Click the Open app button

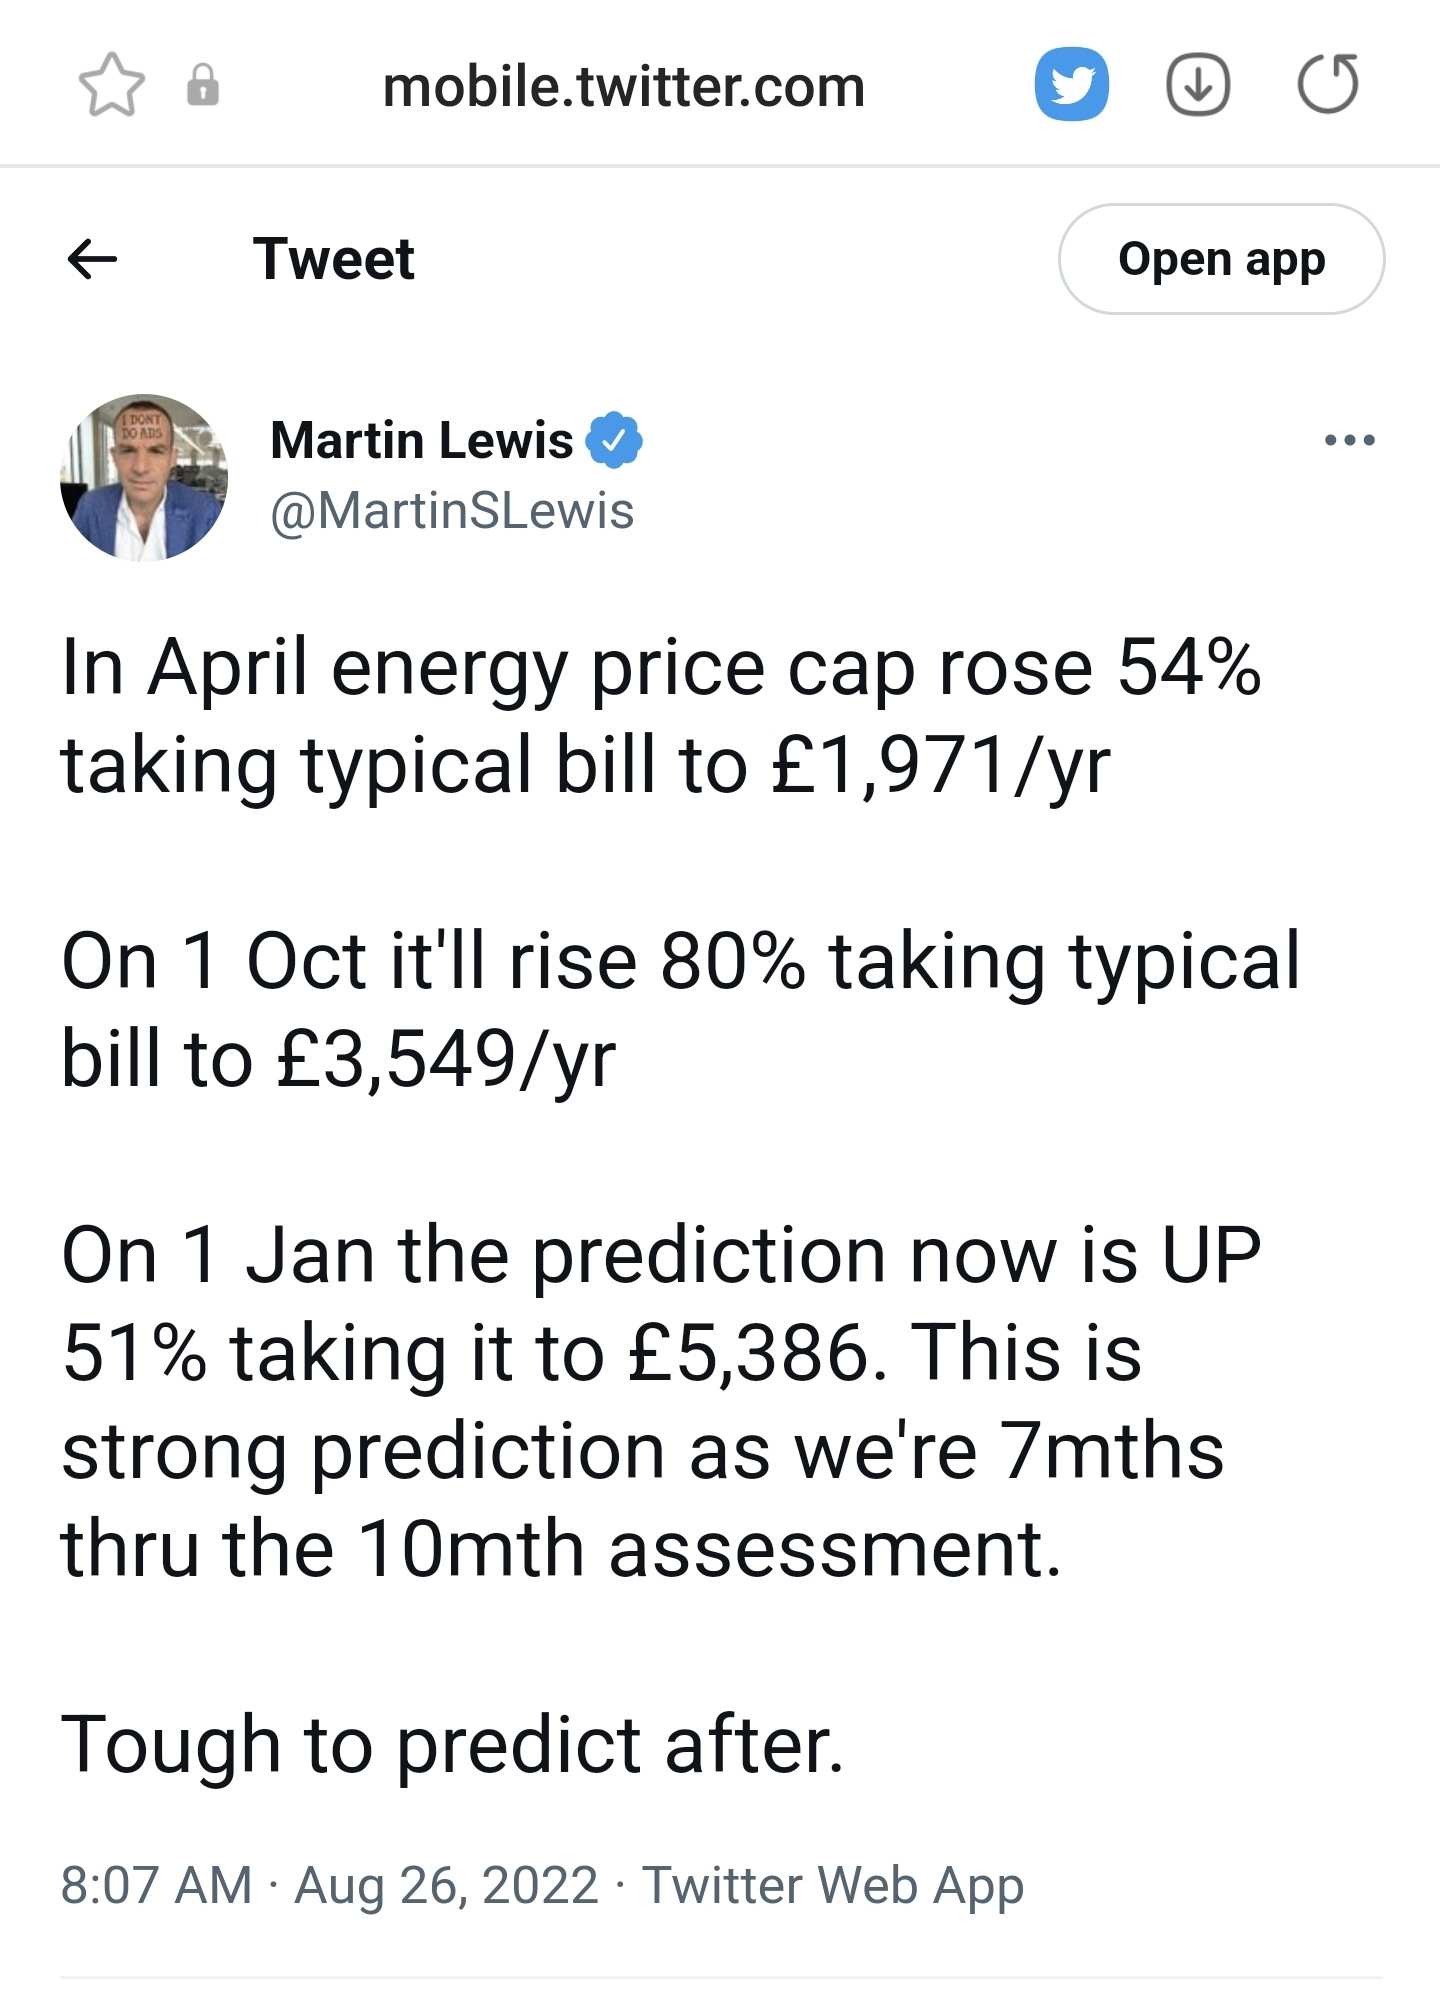tap(1221, 259)
